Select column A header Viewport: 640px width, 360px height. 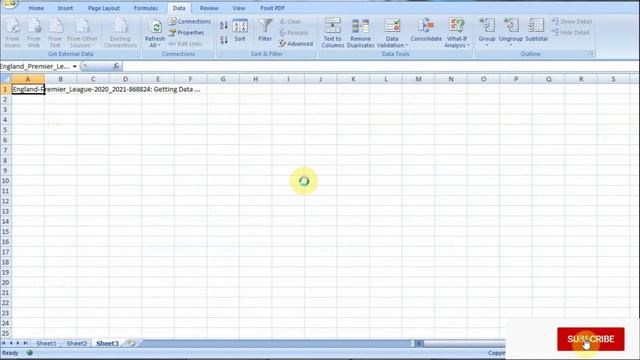point(28,79)
